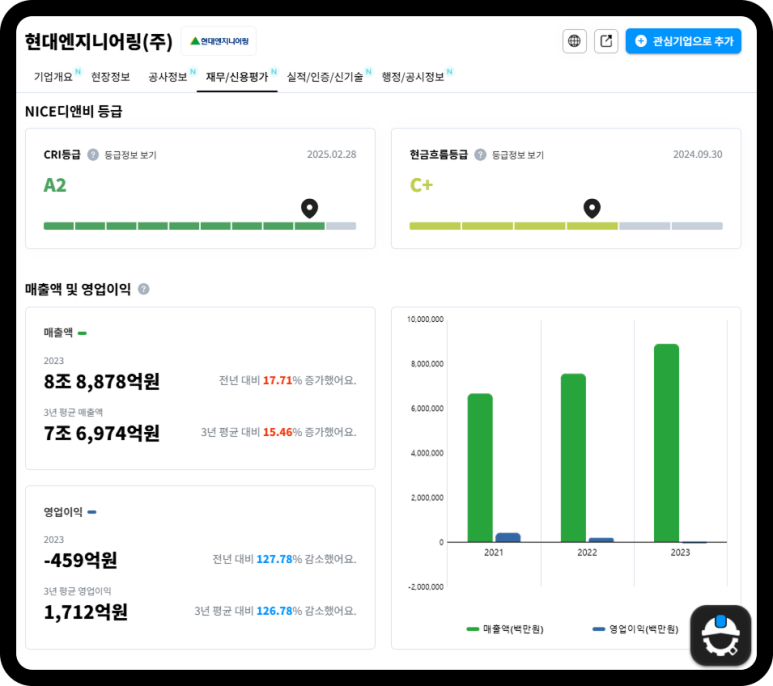Click the A2 grade value
The width and height of the screenshot is (773, 686).
pos(55,185)
